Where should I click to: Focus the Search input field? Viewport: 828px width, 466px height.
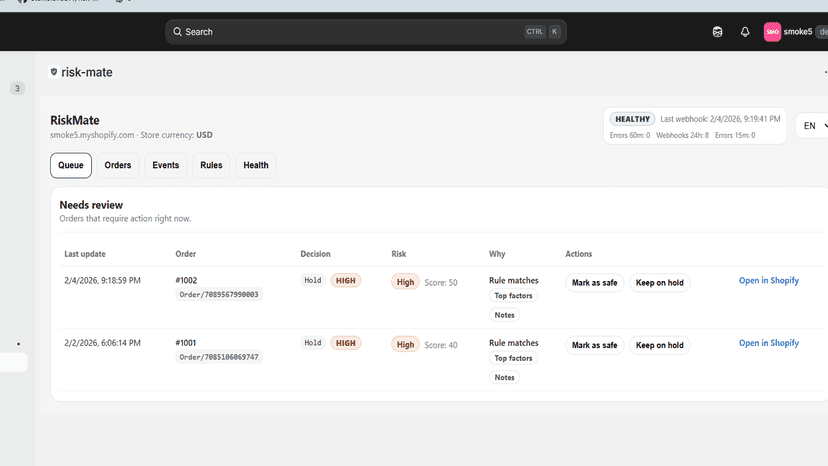[365, 32]
